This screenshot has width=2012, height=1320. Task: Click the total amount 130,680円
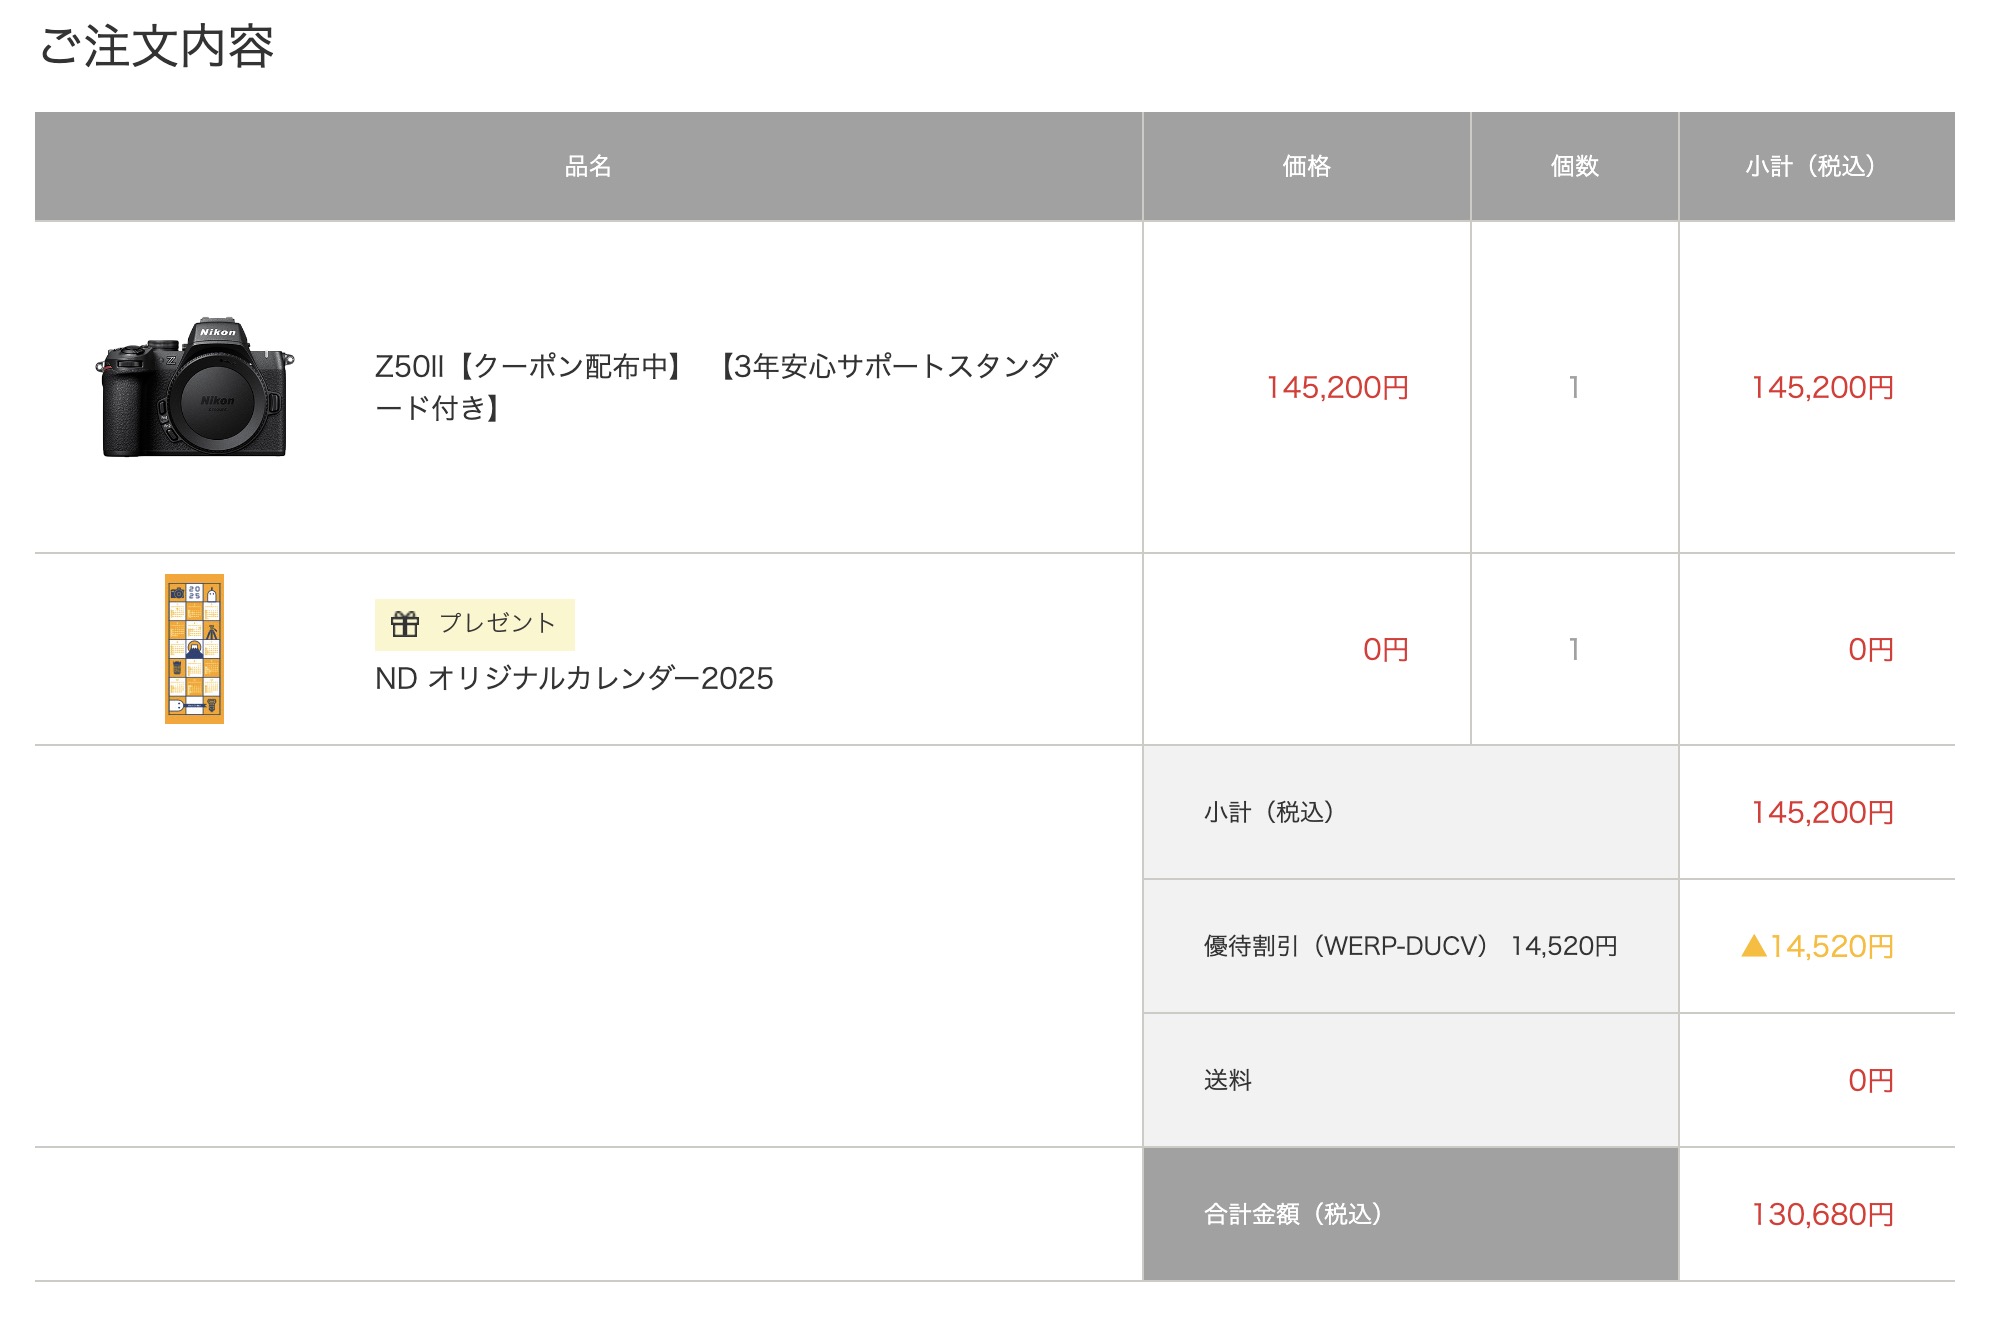(x=1822, y=1214)
